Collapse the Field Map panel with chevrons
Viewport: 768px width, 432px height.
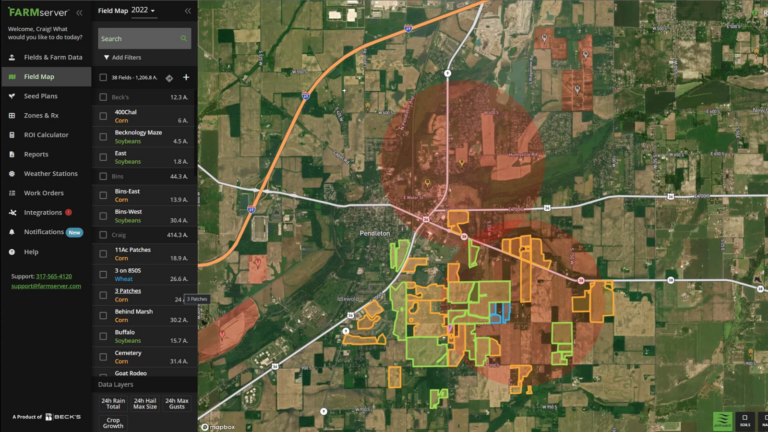click(187, 11)
